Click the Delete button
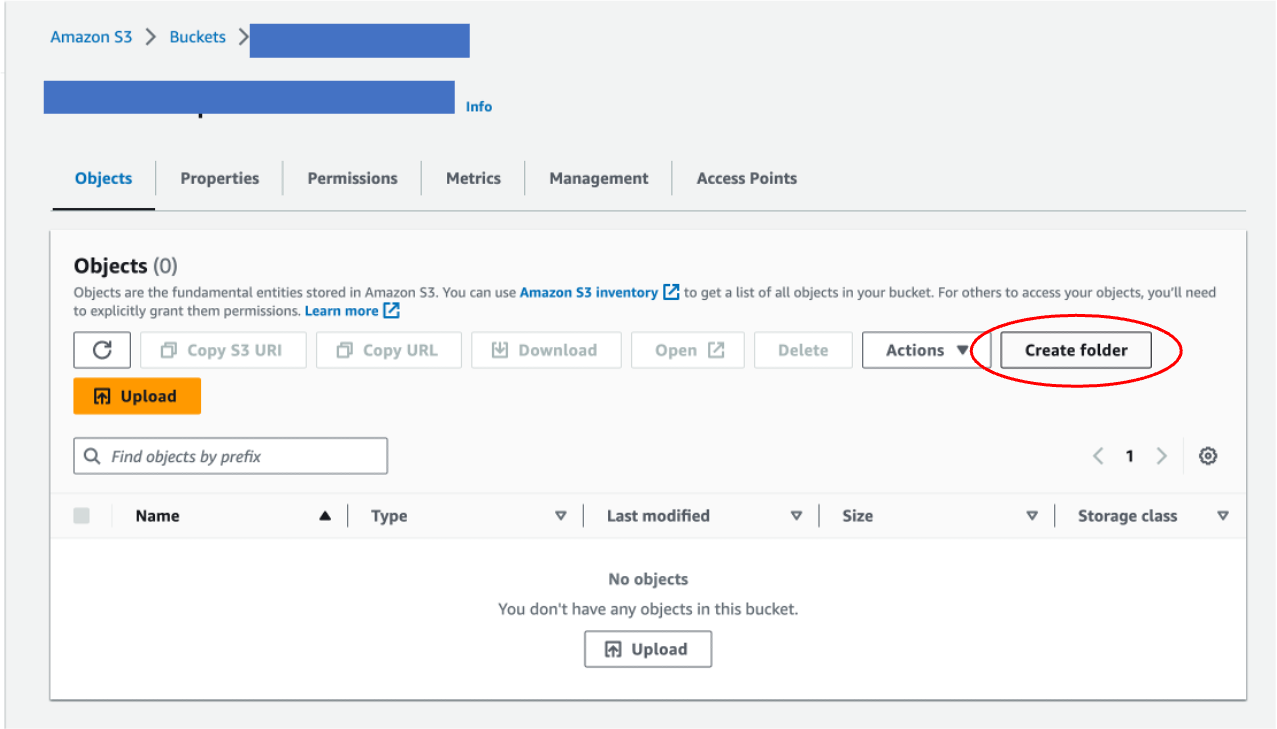This screenshot has width=1277, height=729. coord(803,350)
